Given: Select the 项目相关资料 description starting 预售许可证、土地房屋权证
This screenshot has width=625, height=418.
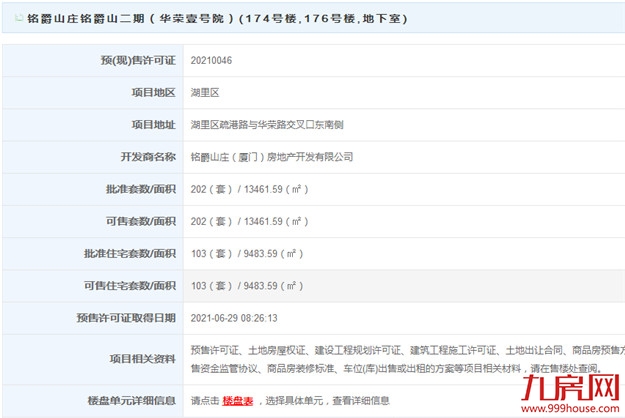Looking at the screenshot, I should 408,359.
